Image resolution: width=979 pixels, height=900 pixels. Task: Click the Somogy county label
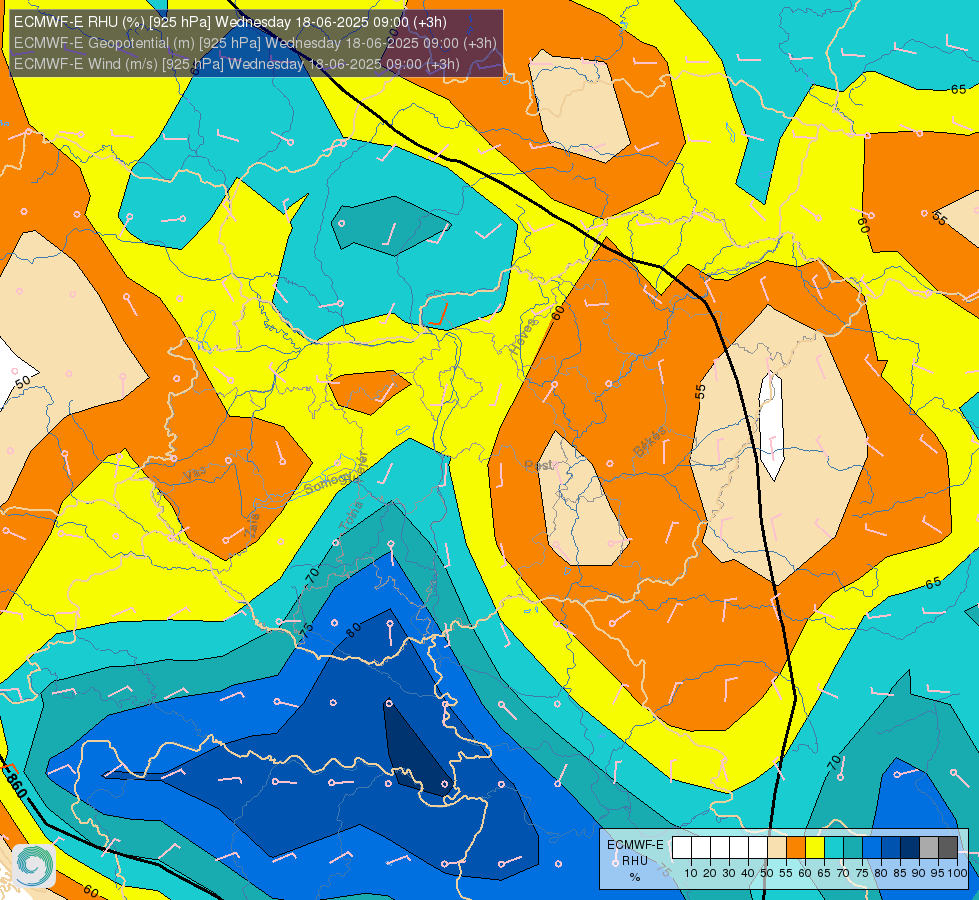330,481
